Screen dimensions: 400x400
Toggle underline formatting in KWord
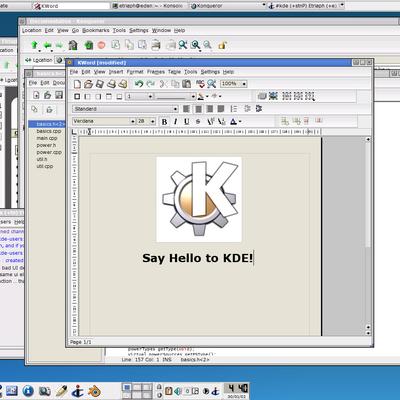pos(187,122)
